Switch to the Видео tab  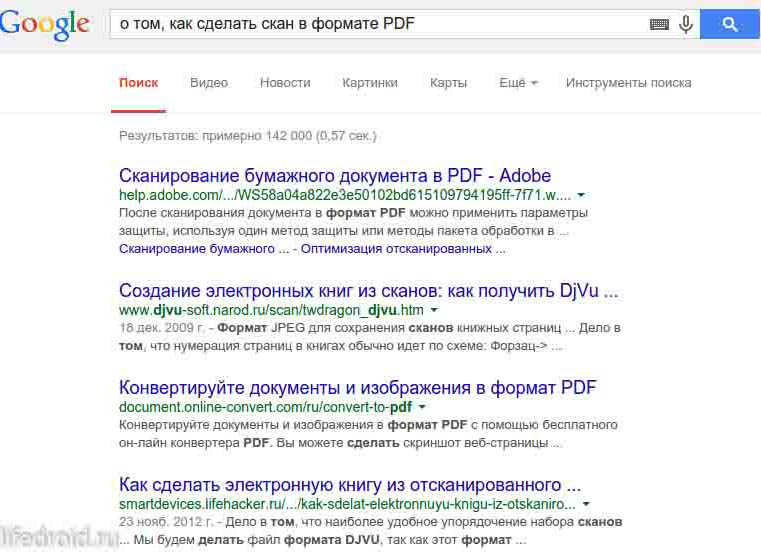(209, 83)
